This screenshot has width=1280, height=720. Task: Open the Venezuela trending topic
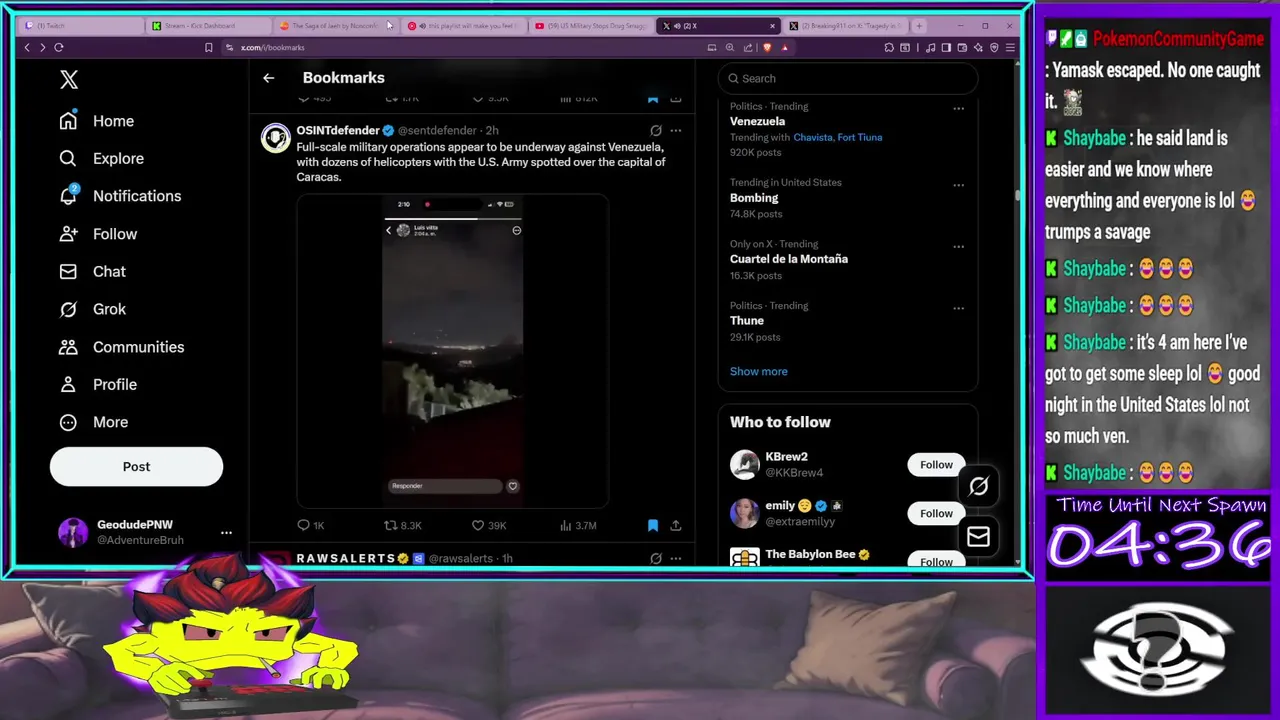[757, 121]
